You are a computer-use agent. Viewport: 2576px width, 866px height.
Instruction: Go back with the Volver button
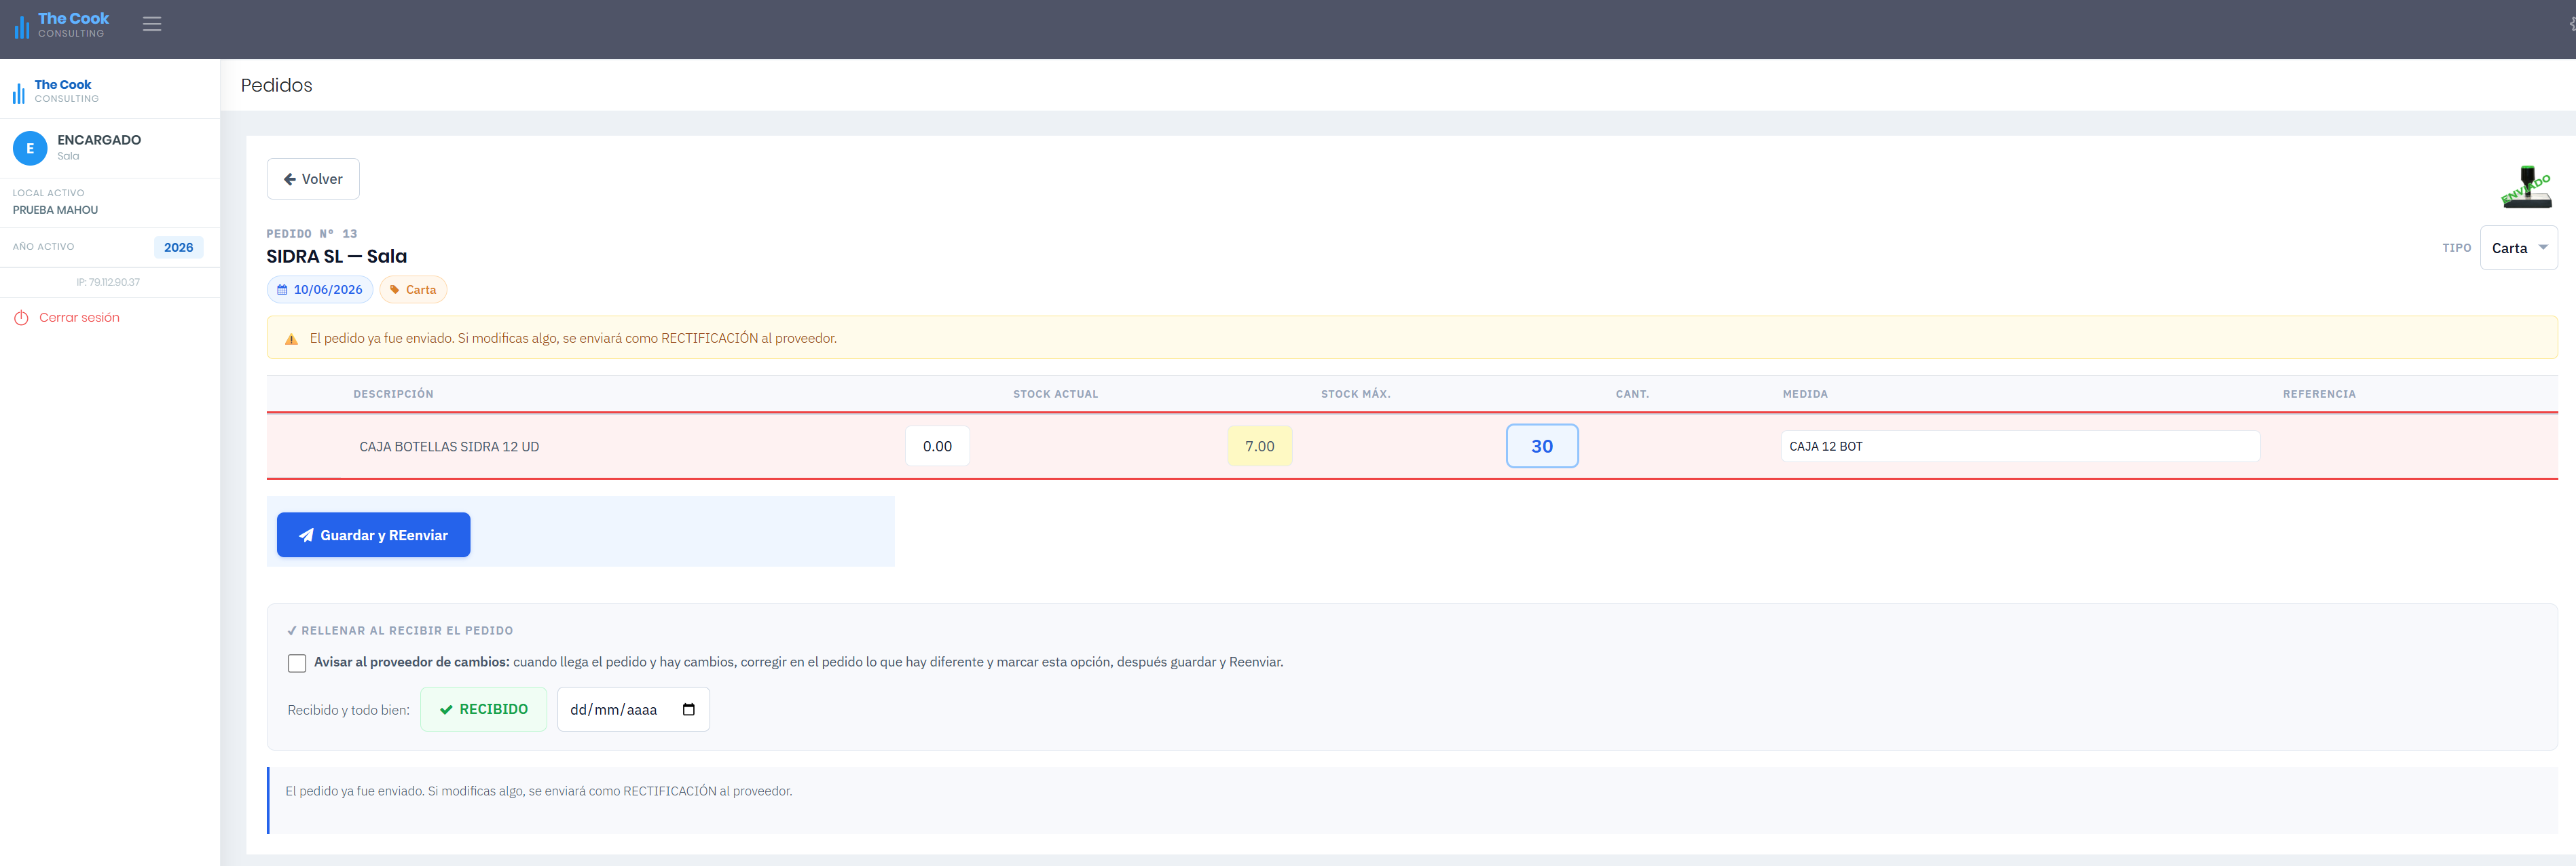pyautogui.click(x=313, y=179)
